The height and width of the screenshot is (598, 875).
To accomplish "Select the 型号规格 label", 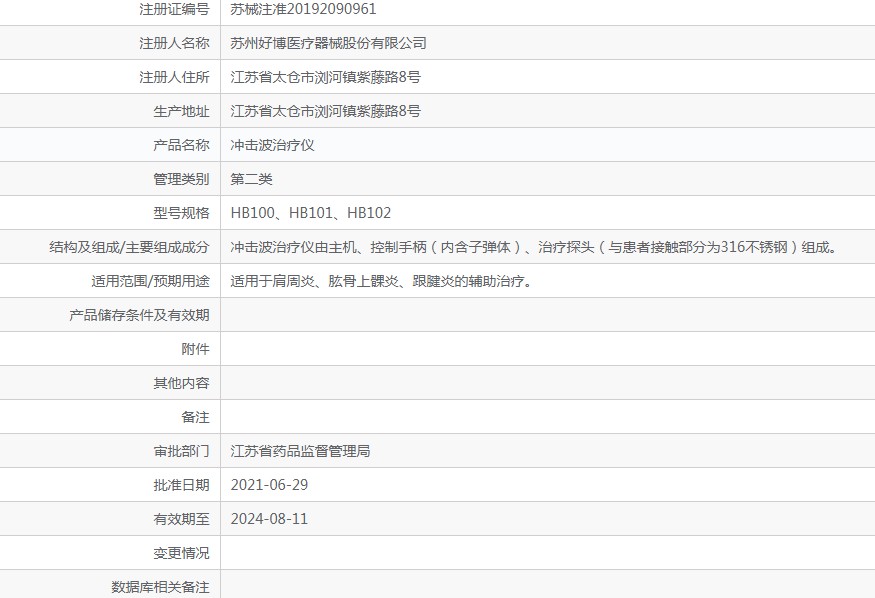I will click(x=181, y=213).
